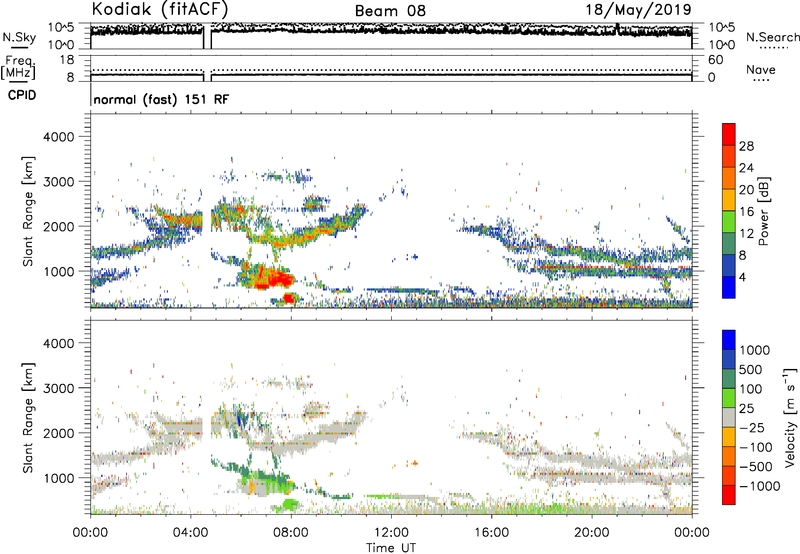Click the bright green patch near 08:00 in velocity panel

click(290, 505)
